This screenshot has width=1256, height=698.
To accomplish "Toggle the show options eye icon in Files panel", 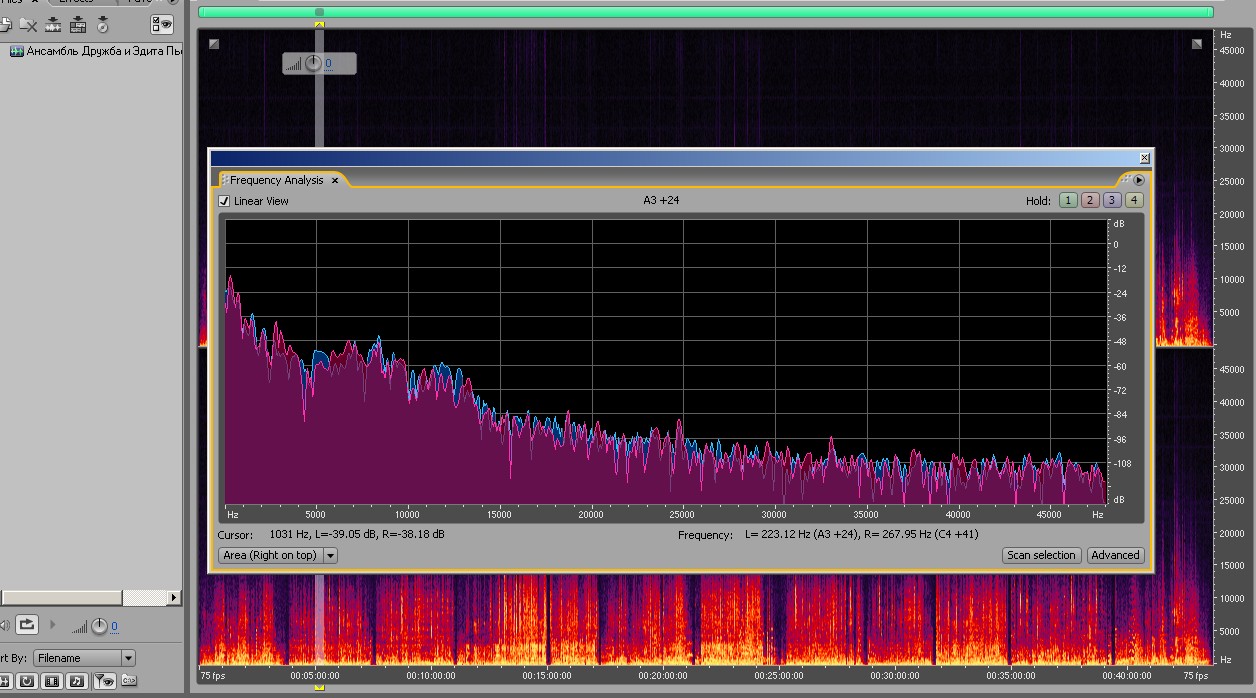I will tap(161, 25).
